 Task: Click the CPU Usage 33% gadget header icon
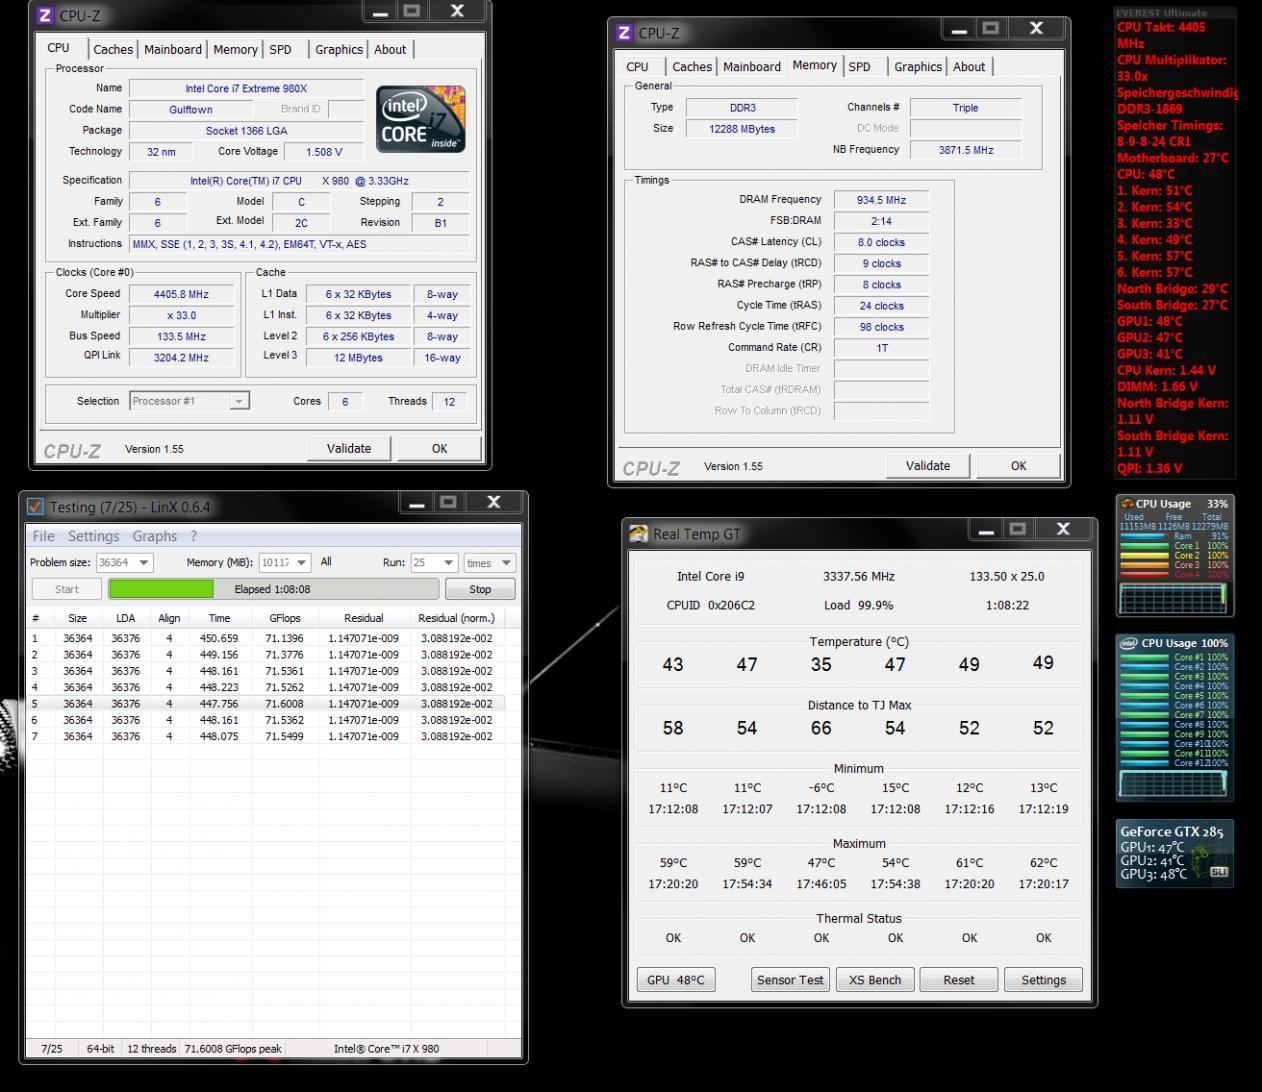[1127, 503]
